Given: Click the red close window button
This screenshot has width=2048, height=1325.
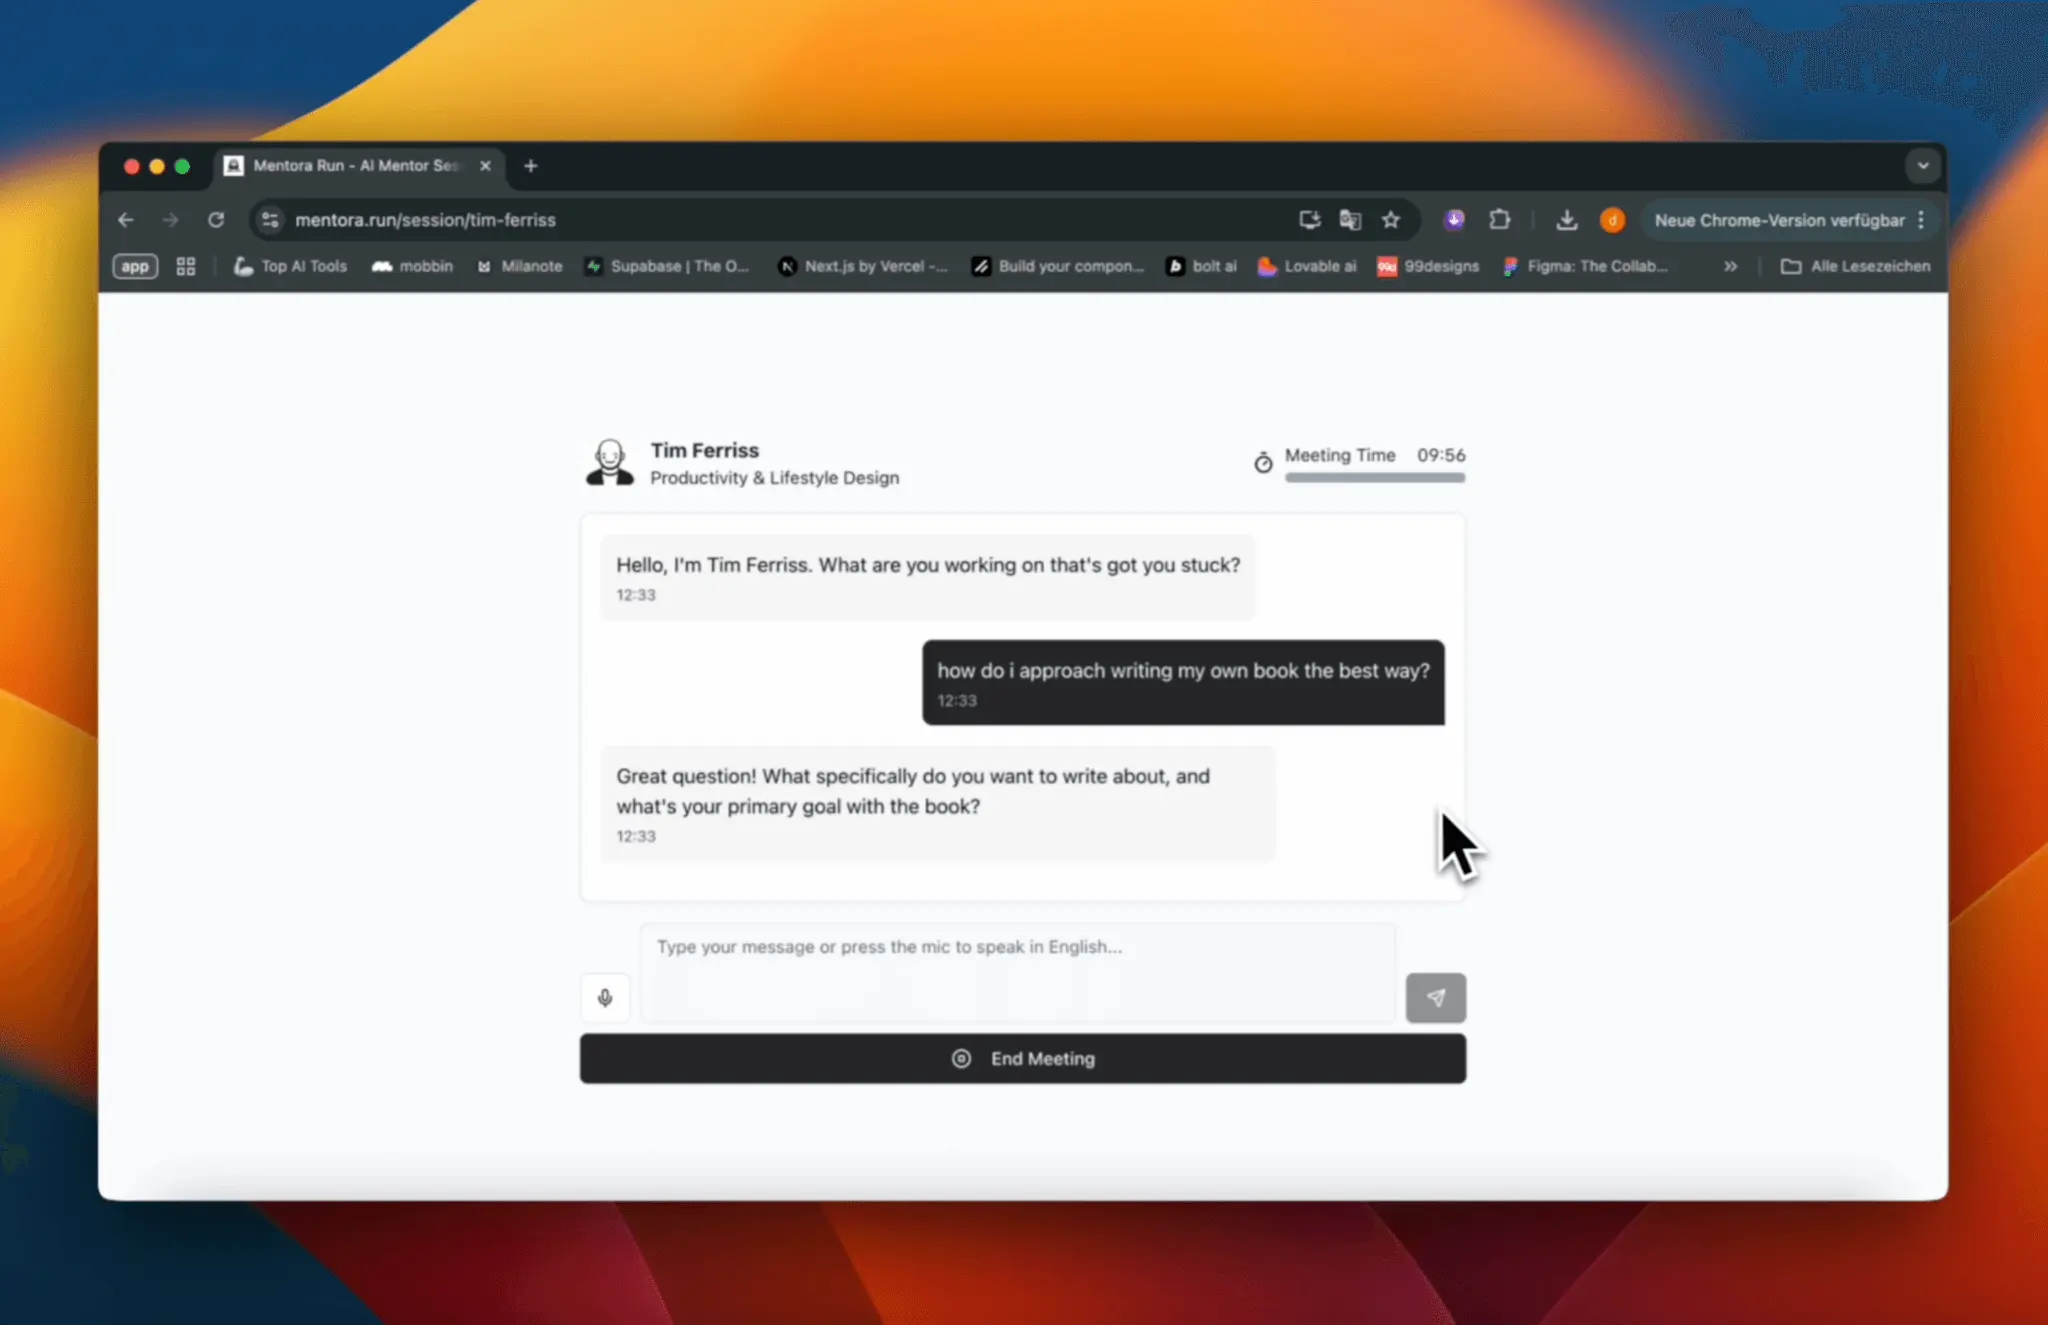Looking at the screenshot, I should point(131,166).
